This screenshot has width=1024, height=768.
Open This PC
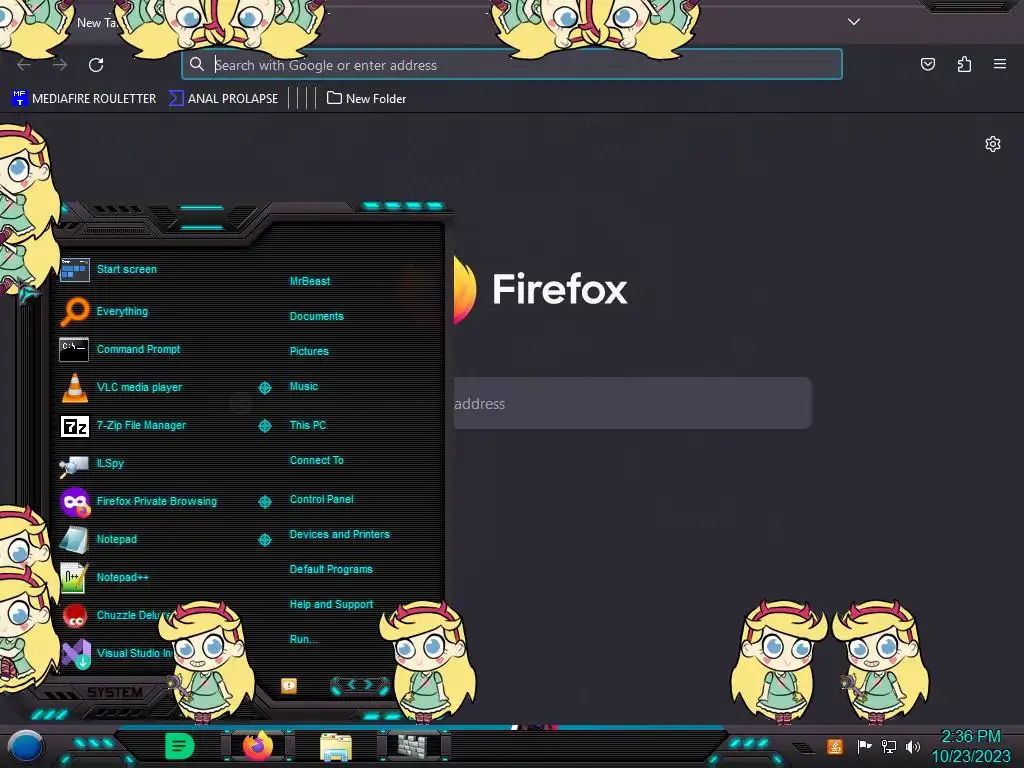(x=308, y=425)
